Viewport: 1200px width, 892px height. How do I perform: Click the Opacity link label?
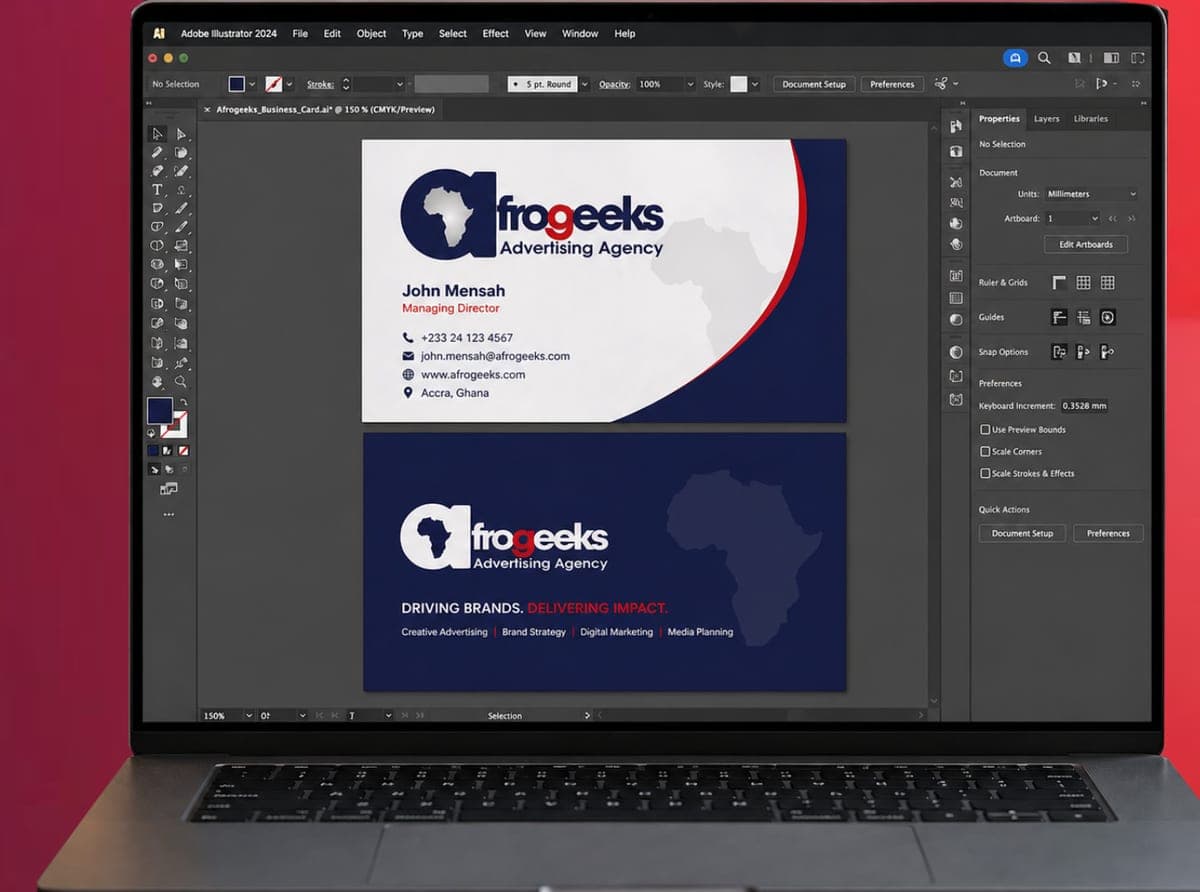pyautogui.click(x=614, y=84)
